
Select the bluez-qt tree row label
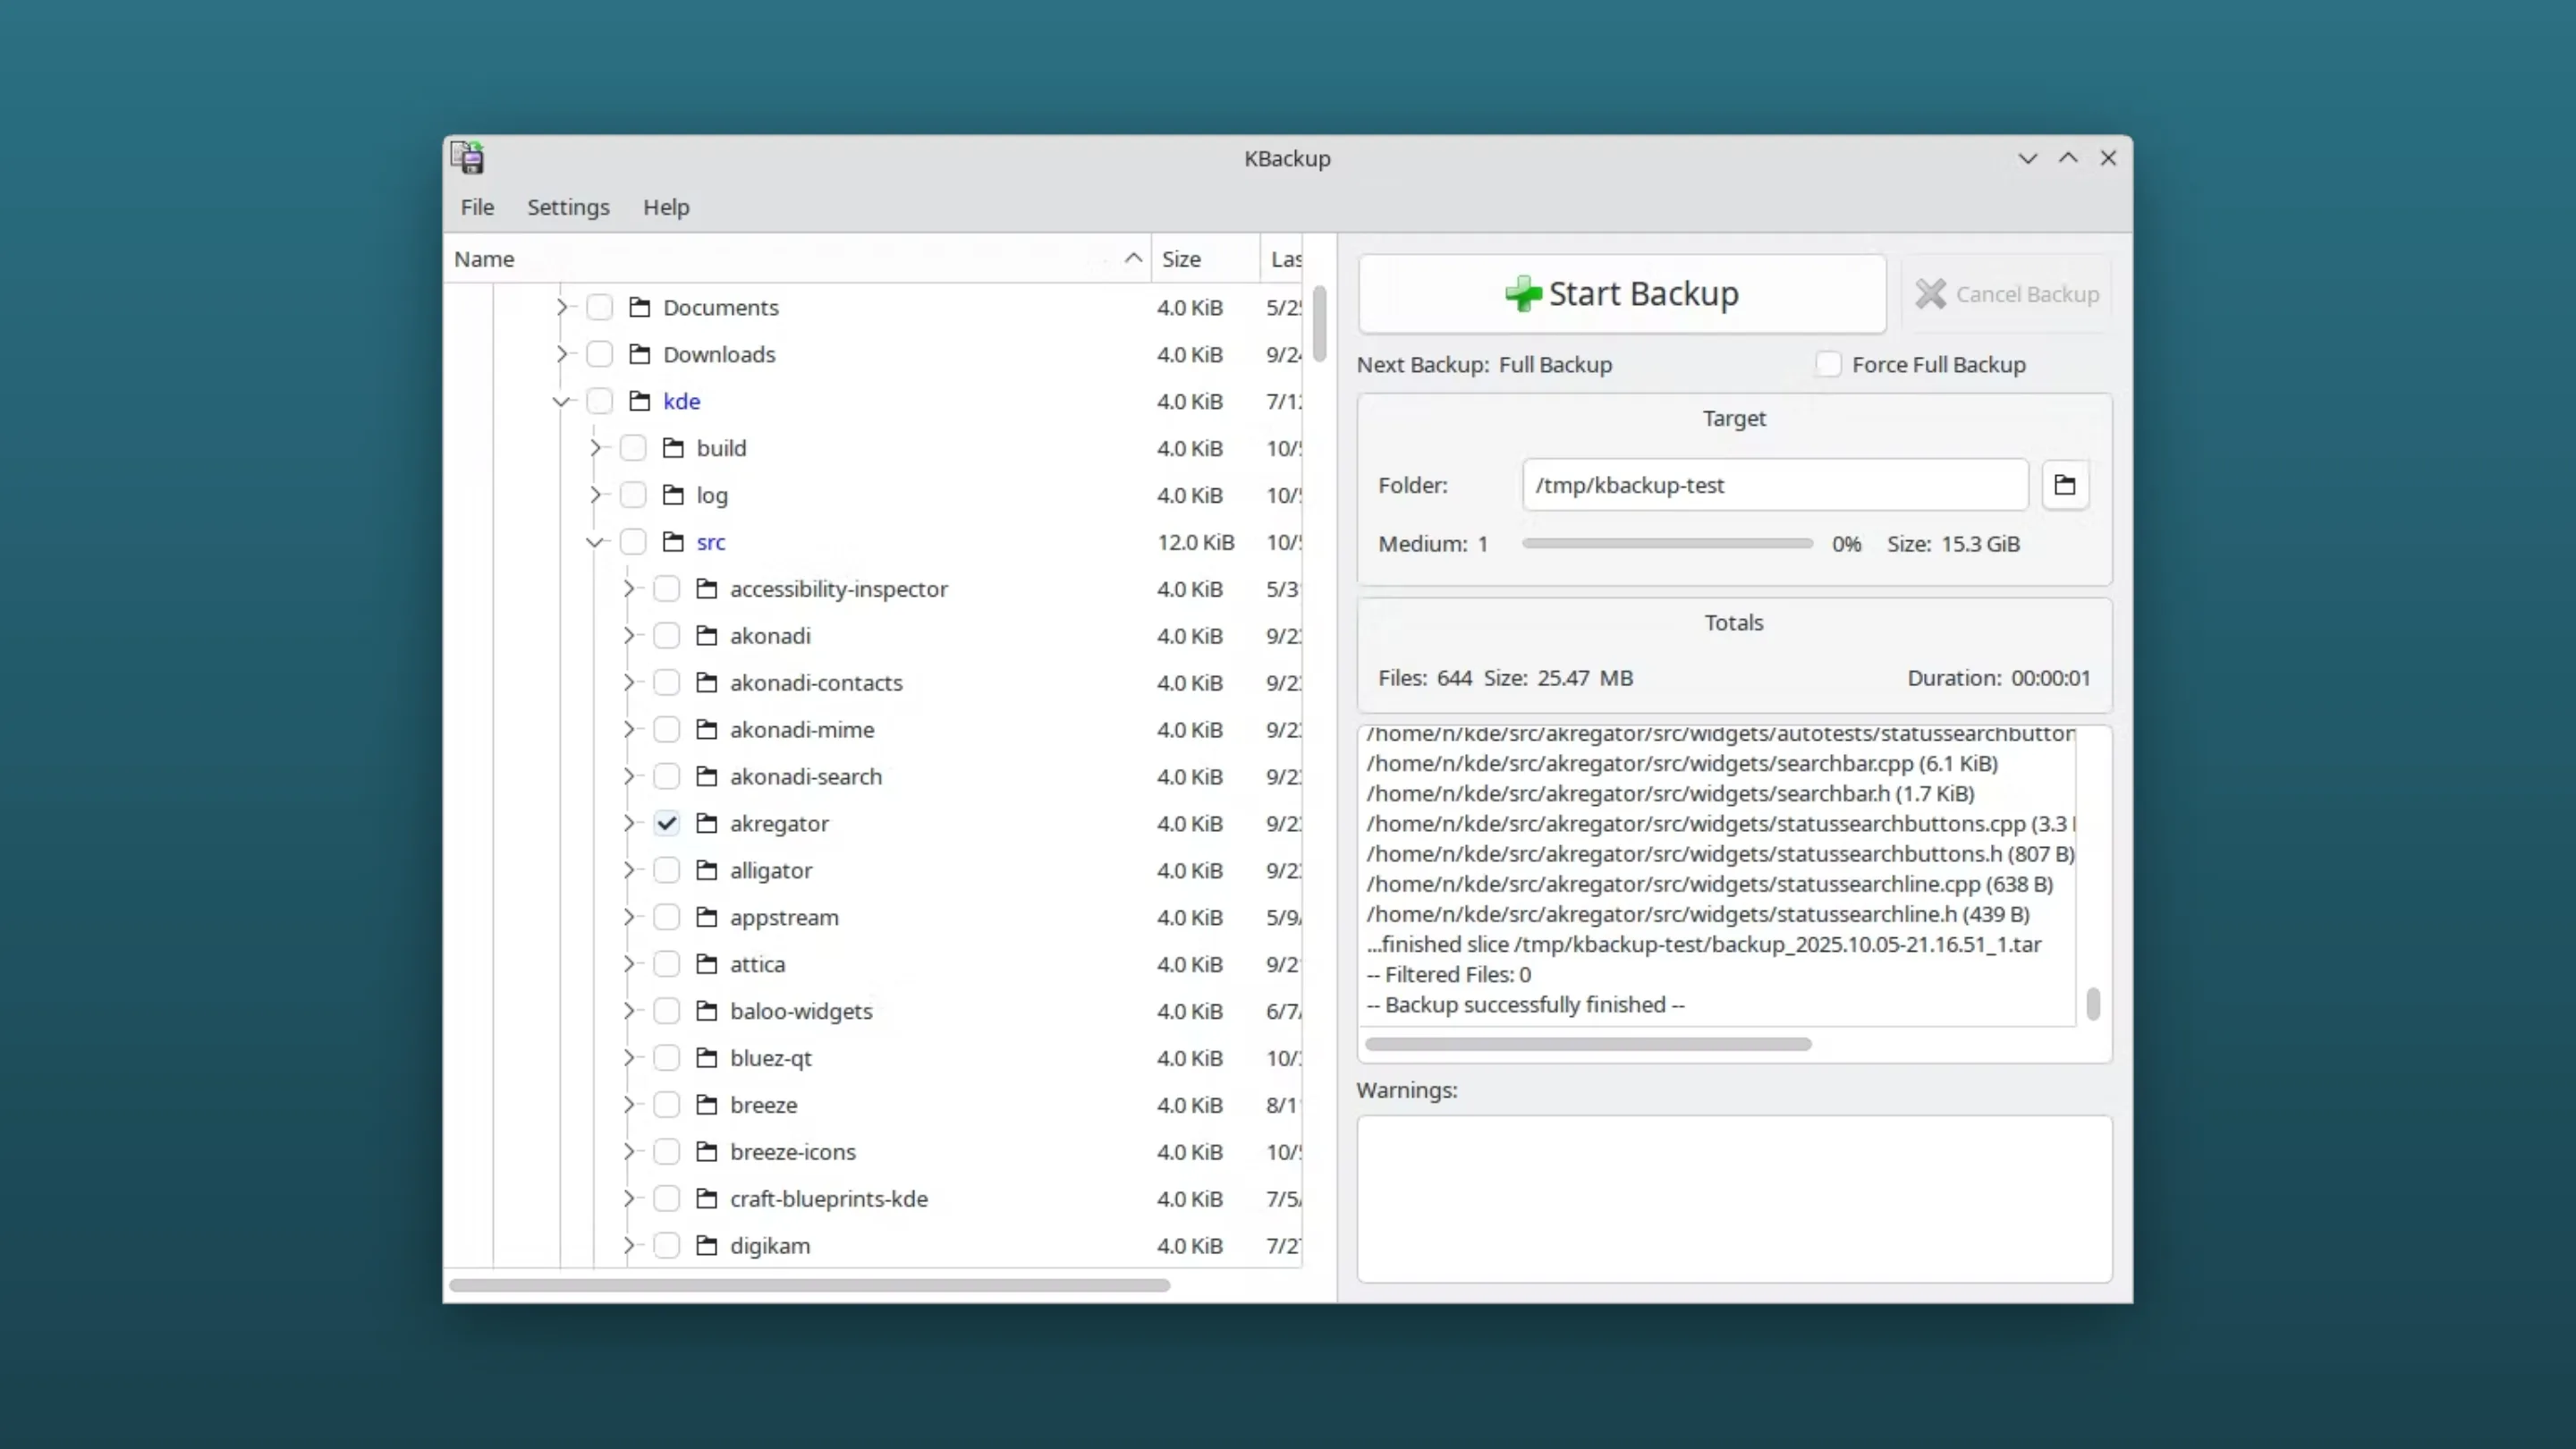pyautogui.click(x=770, y=1058)
